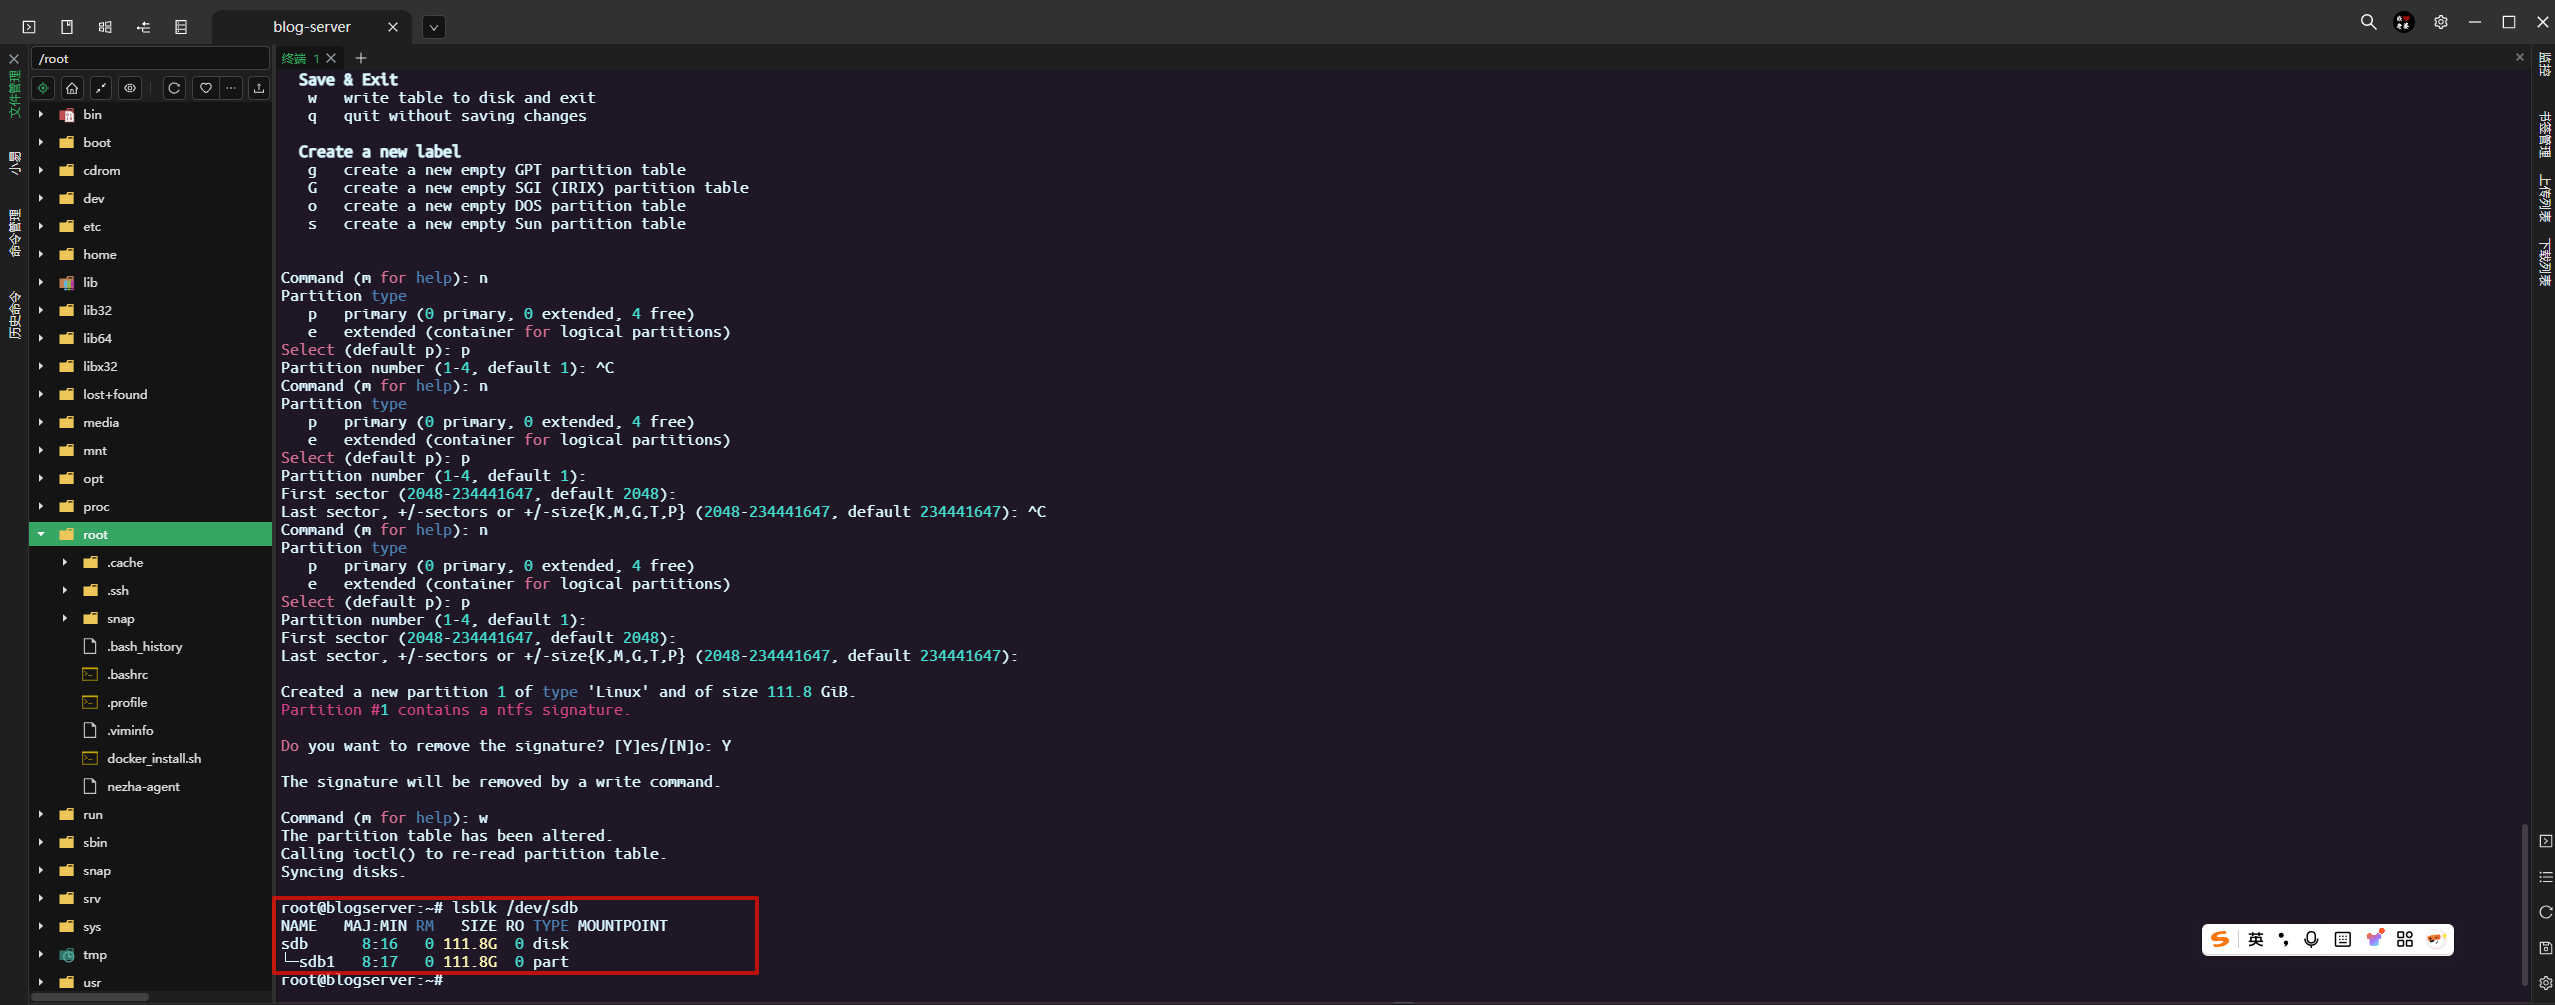
Task: Click the heart favorites icon
Action: click(x=205, y=88)
